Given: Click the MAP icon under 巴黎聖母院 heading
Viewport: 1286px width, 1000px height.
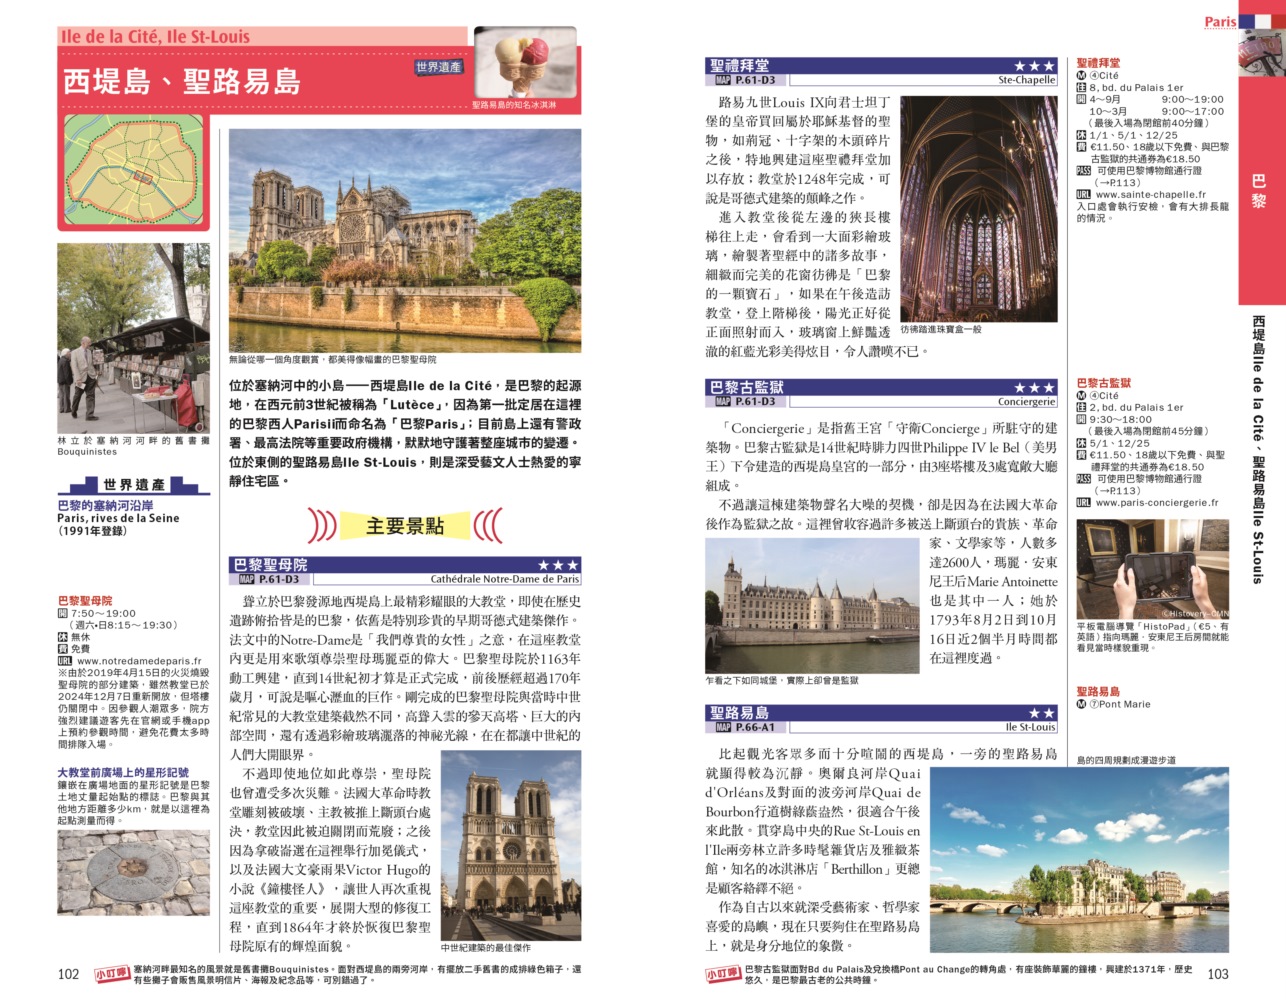Looking at the screenshot, I should (246, 579).
